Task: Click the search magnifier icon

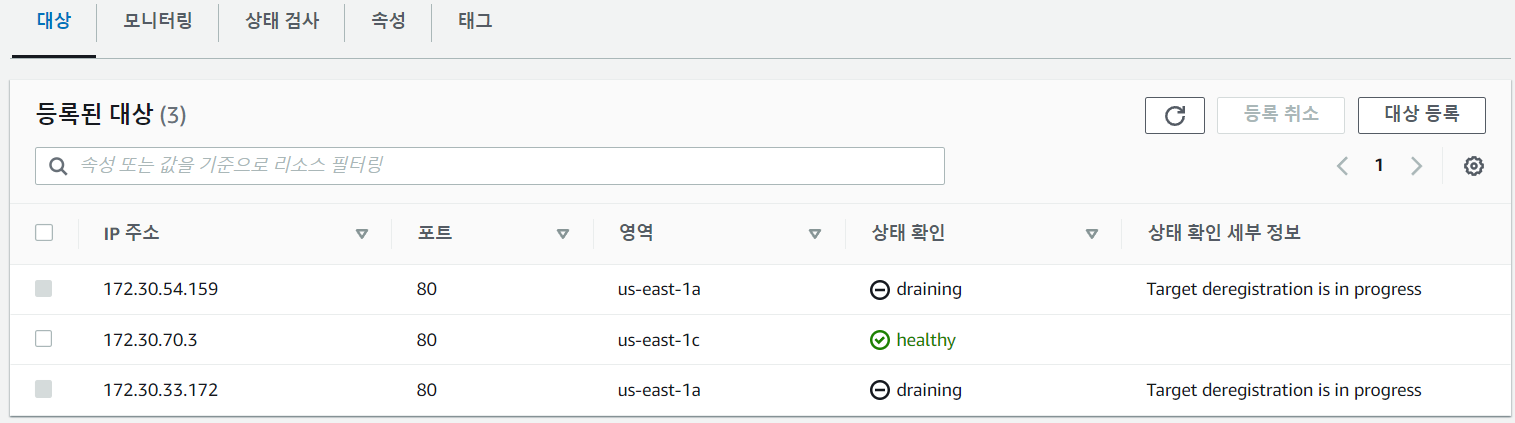Action: click(x=58, y=166)
